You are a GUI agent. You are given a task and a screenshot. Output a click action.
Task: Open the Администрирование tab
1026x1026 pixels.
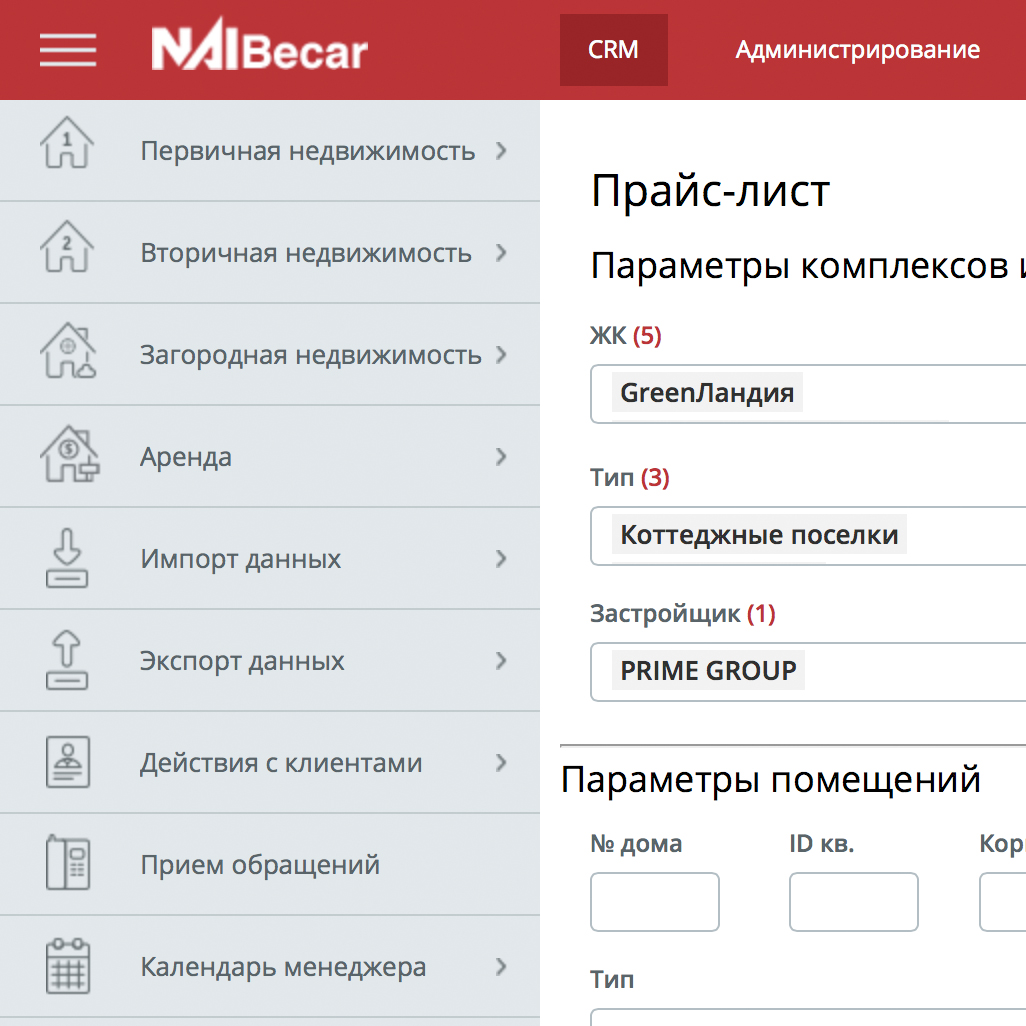click(857, 50)
